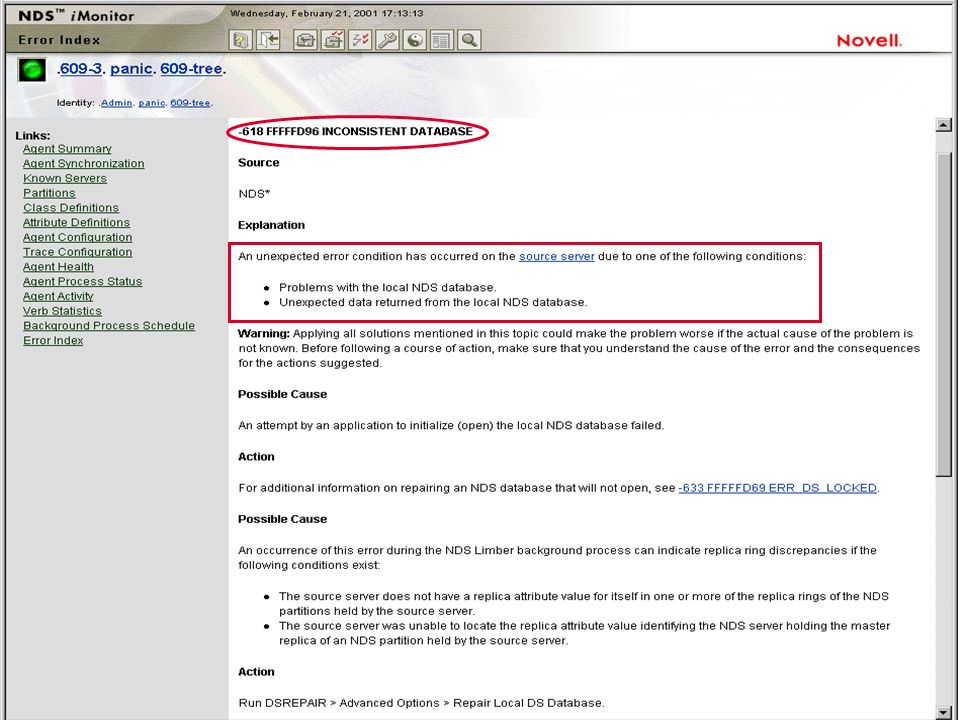Click the Warning: label text

264,334
